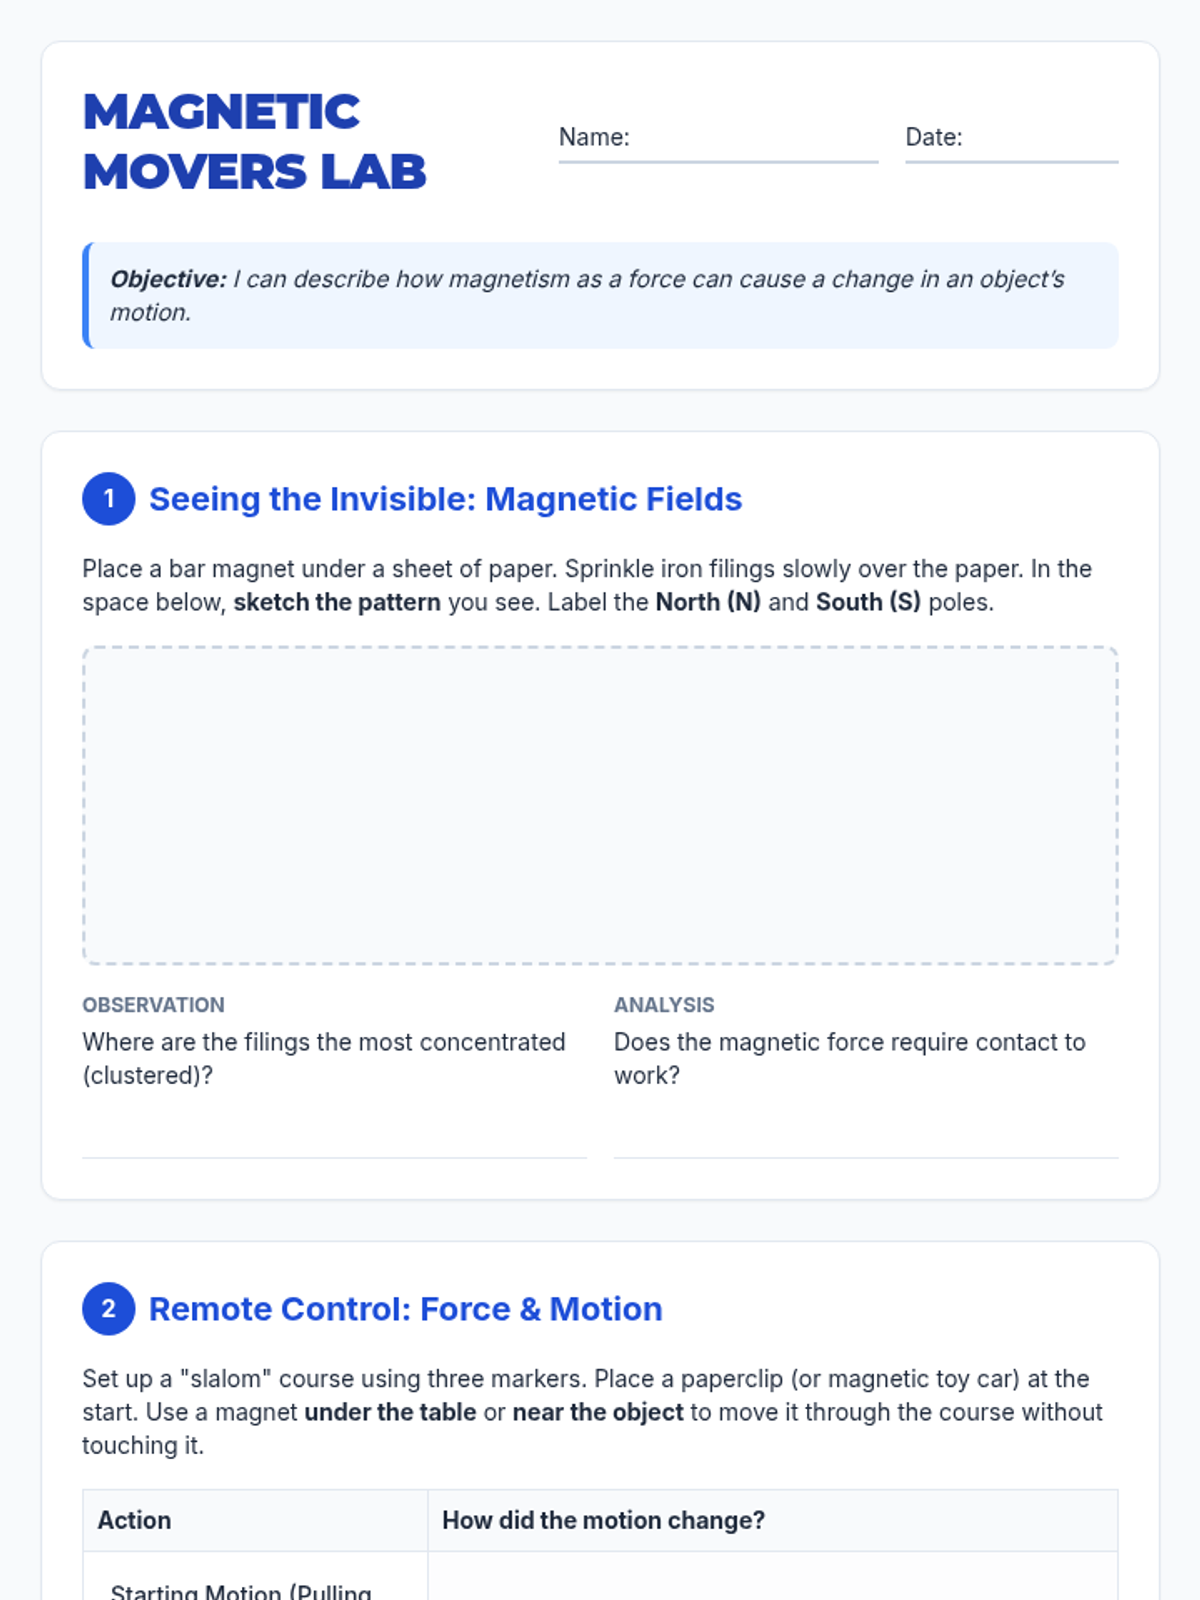This screenshot has width=1200, height=1600.
Task: Click the Magnetic Movers Lab title
Action: 255,141
